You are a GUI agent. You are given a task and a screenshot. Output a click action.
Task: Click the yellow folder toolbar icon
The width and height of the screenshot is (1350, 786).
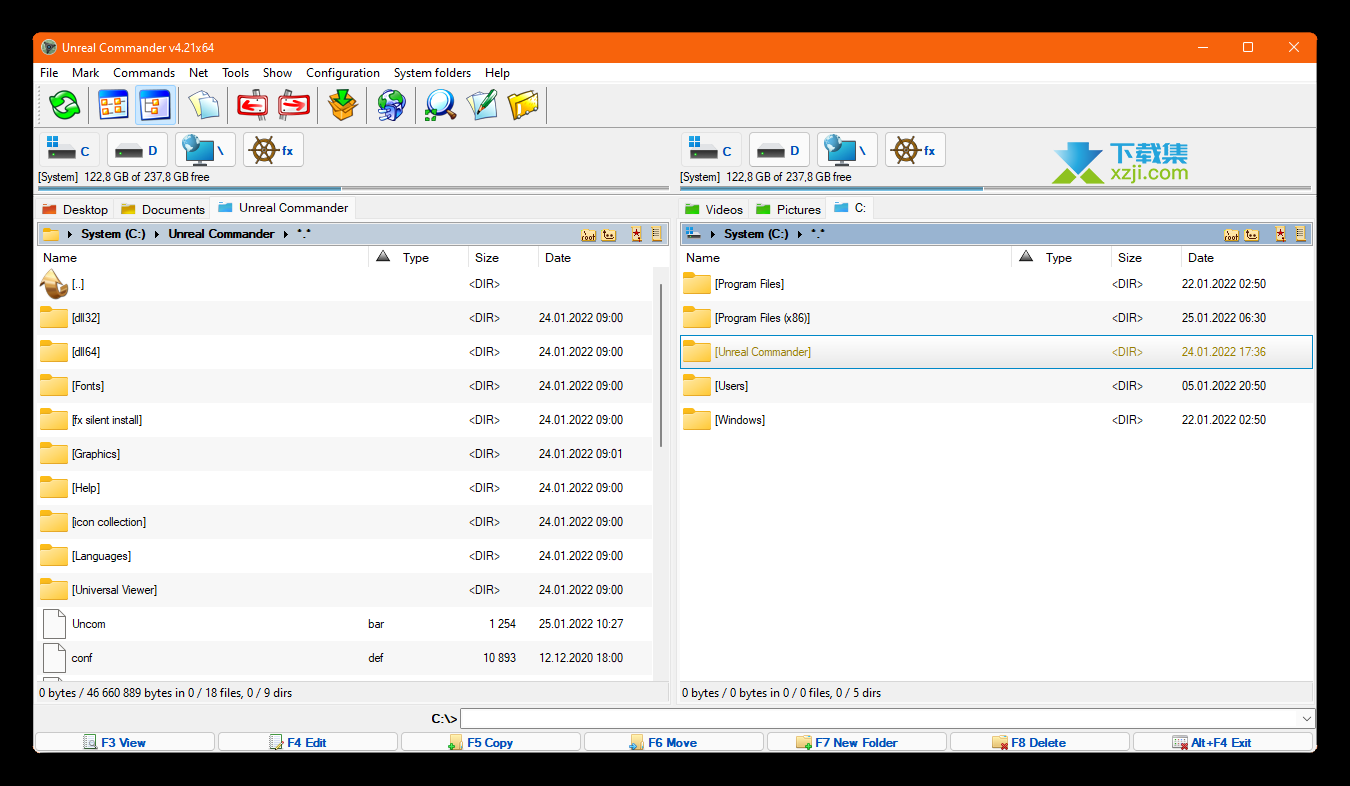[x=523, y=104]
